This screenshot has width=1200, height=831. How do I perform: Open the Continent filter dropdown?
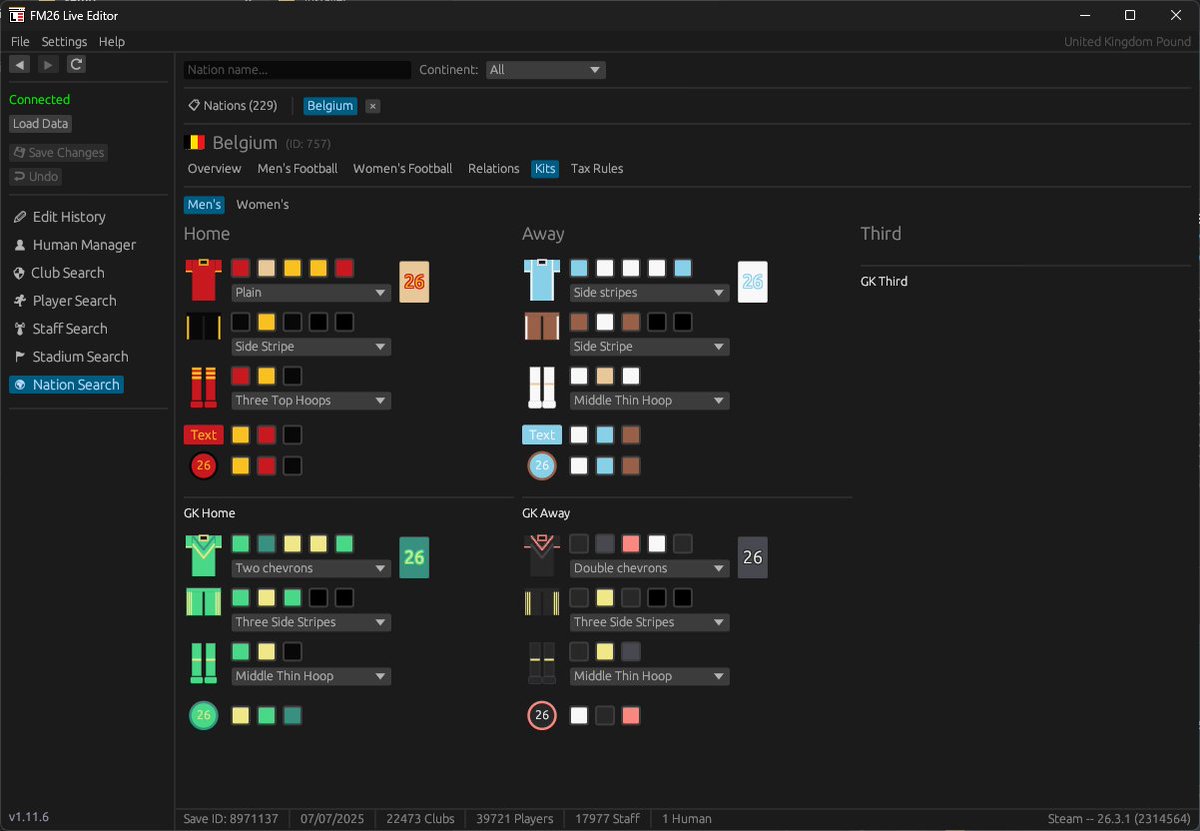pyautogui.click(x=545, y=70)
